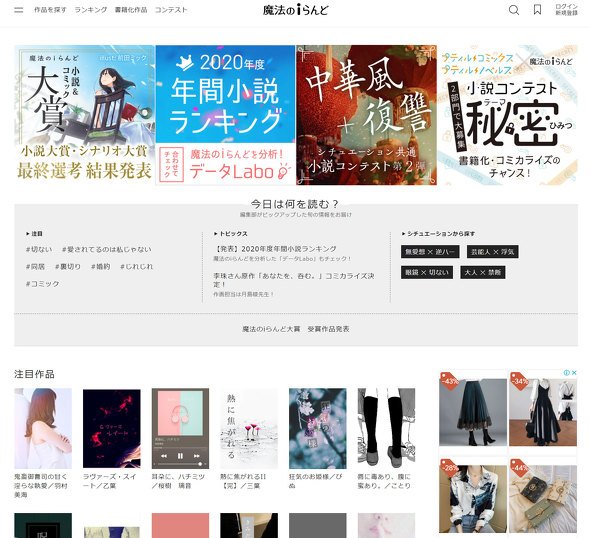Viewport: 590px width, 538px height.
Task: Open the bookmark icon in header
Action: [x=537, y=10]
